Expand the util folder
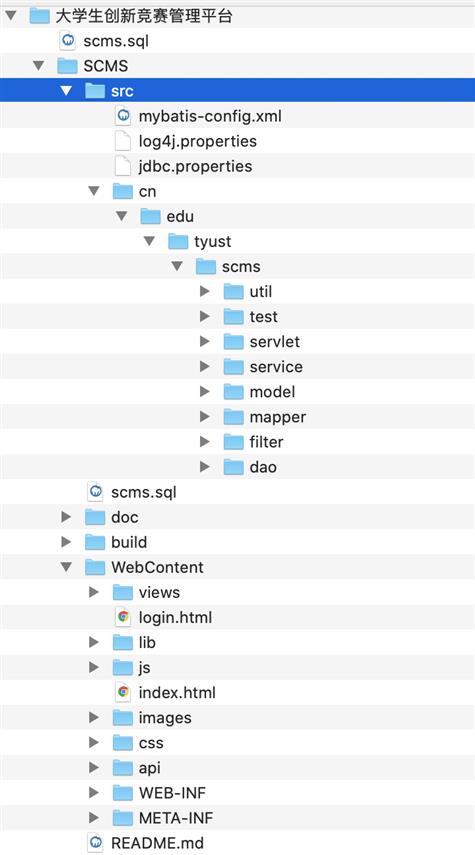Screen dimensions: 475x855 (205, 291)
